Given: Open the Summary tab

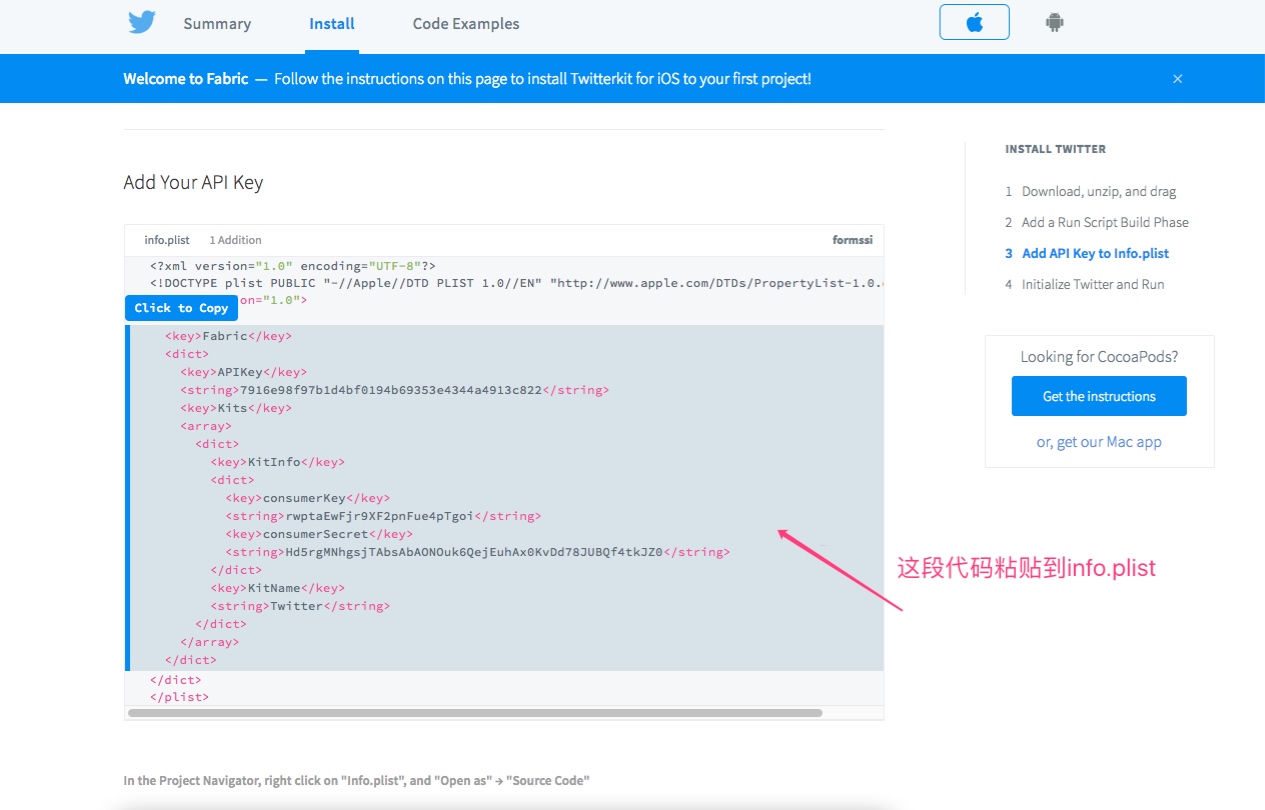Looking at the screenshot, I should 217,24.
